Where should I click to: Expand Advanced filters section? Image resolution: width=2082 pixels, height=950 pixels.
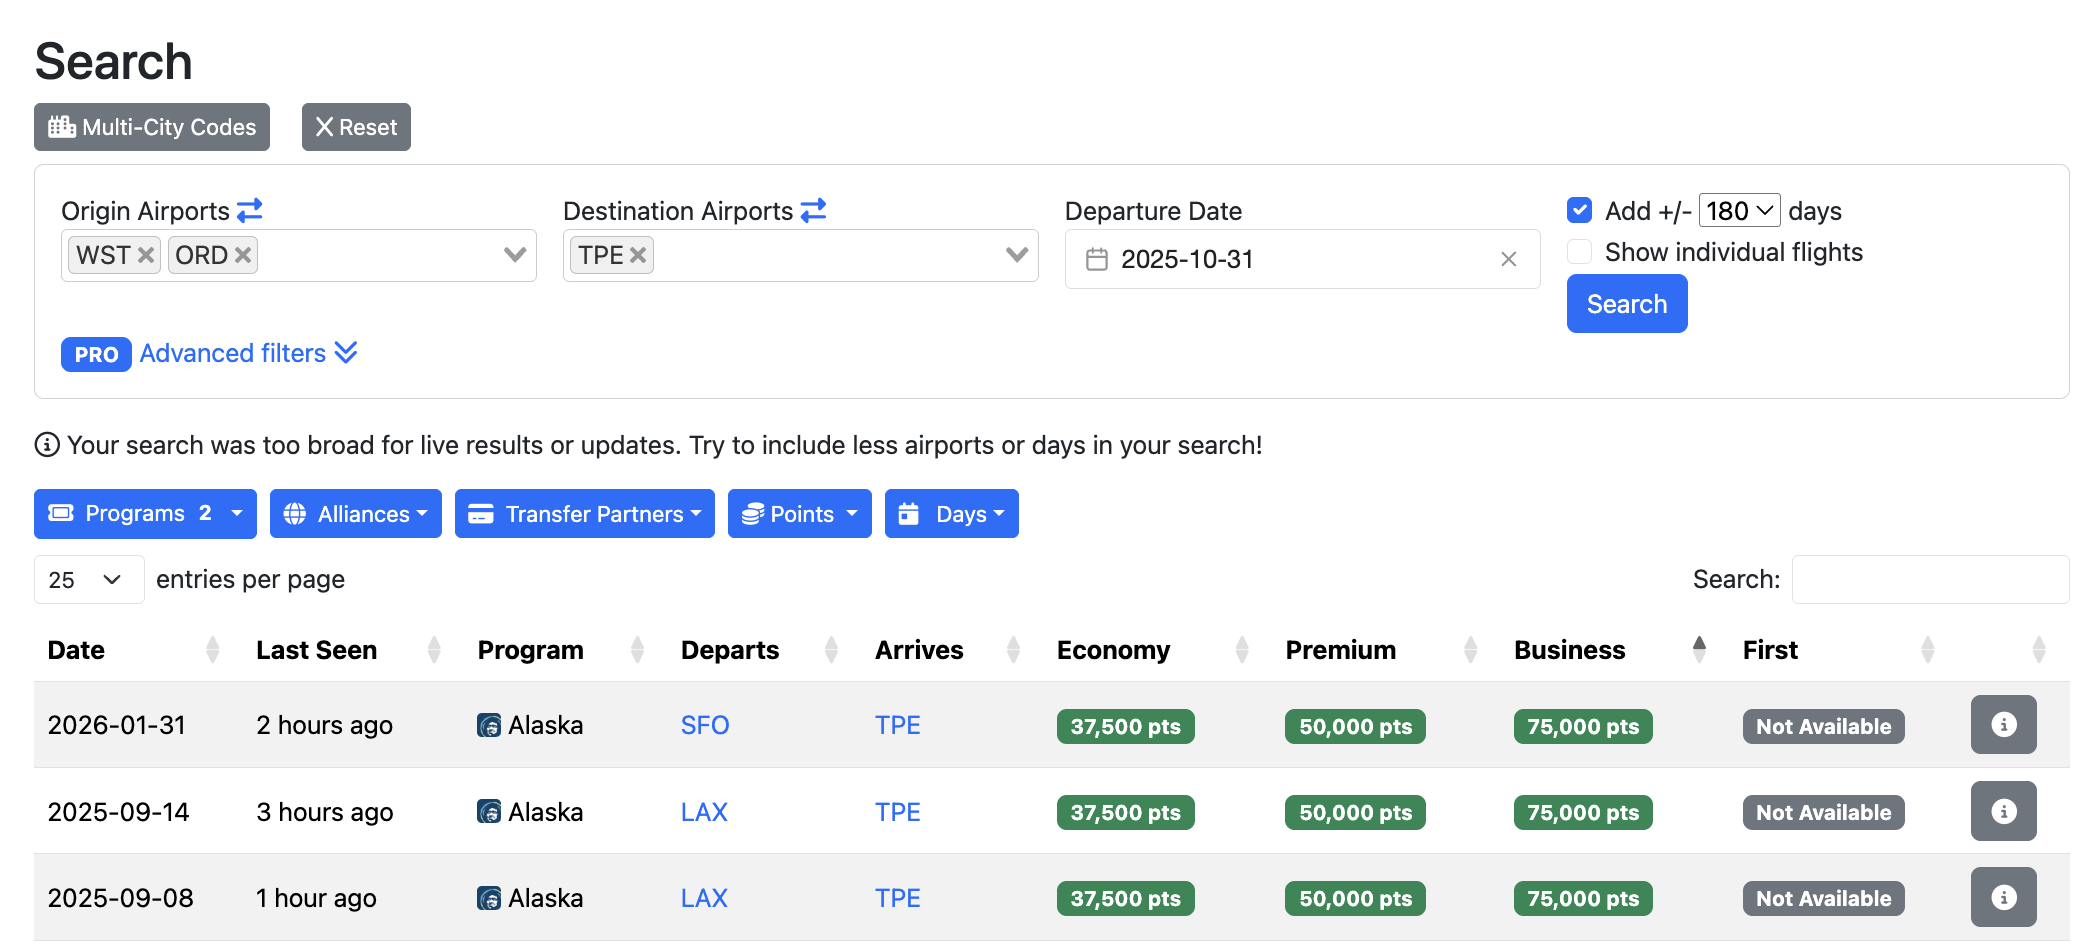coord(248,353)
